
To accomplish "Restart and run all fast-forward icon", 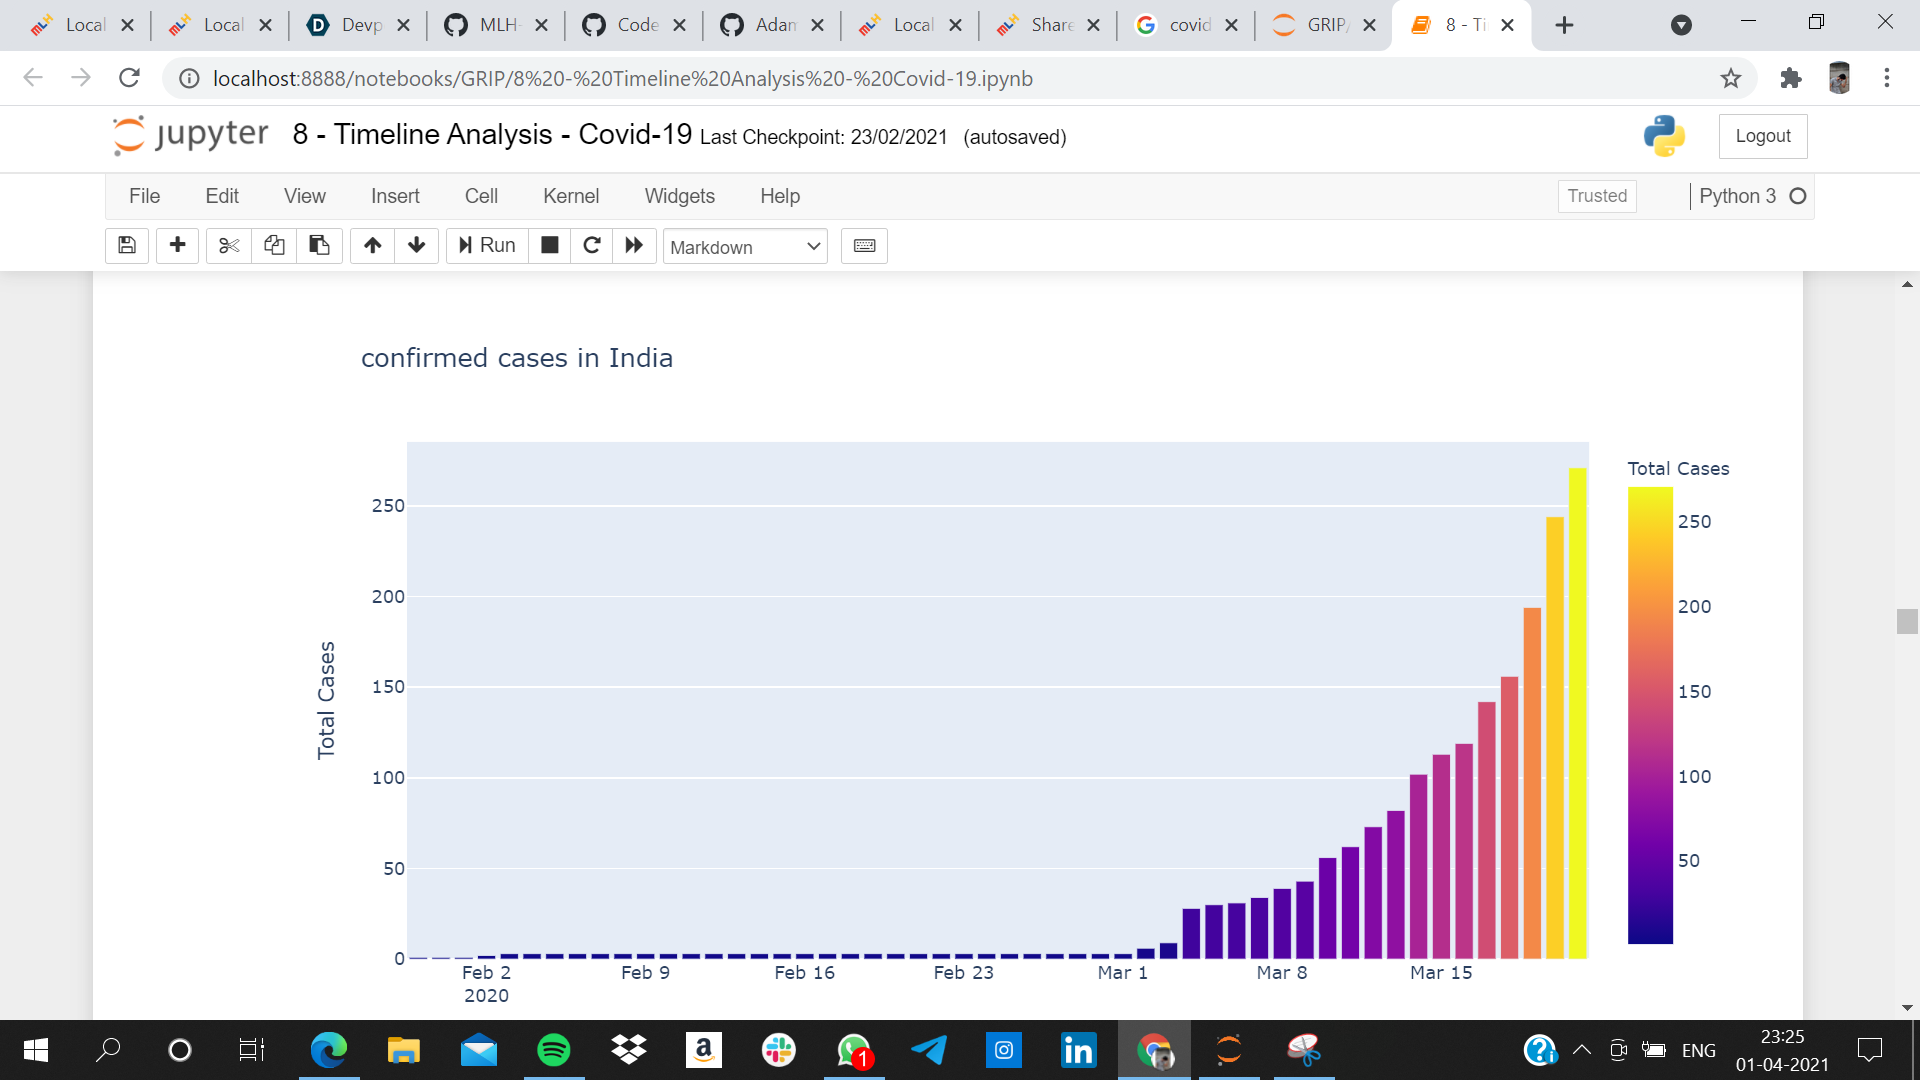I will (x=634, y=246).
